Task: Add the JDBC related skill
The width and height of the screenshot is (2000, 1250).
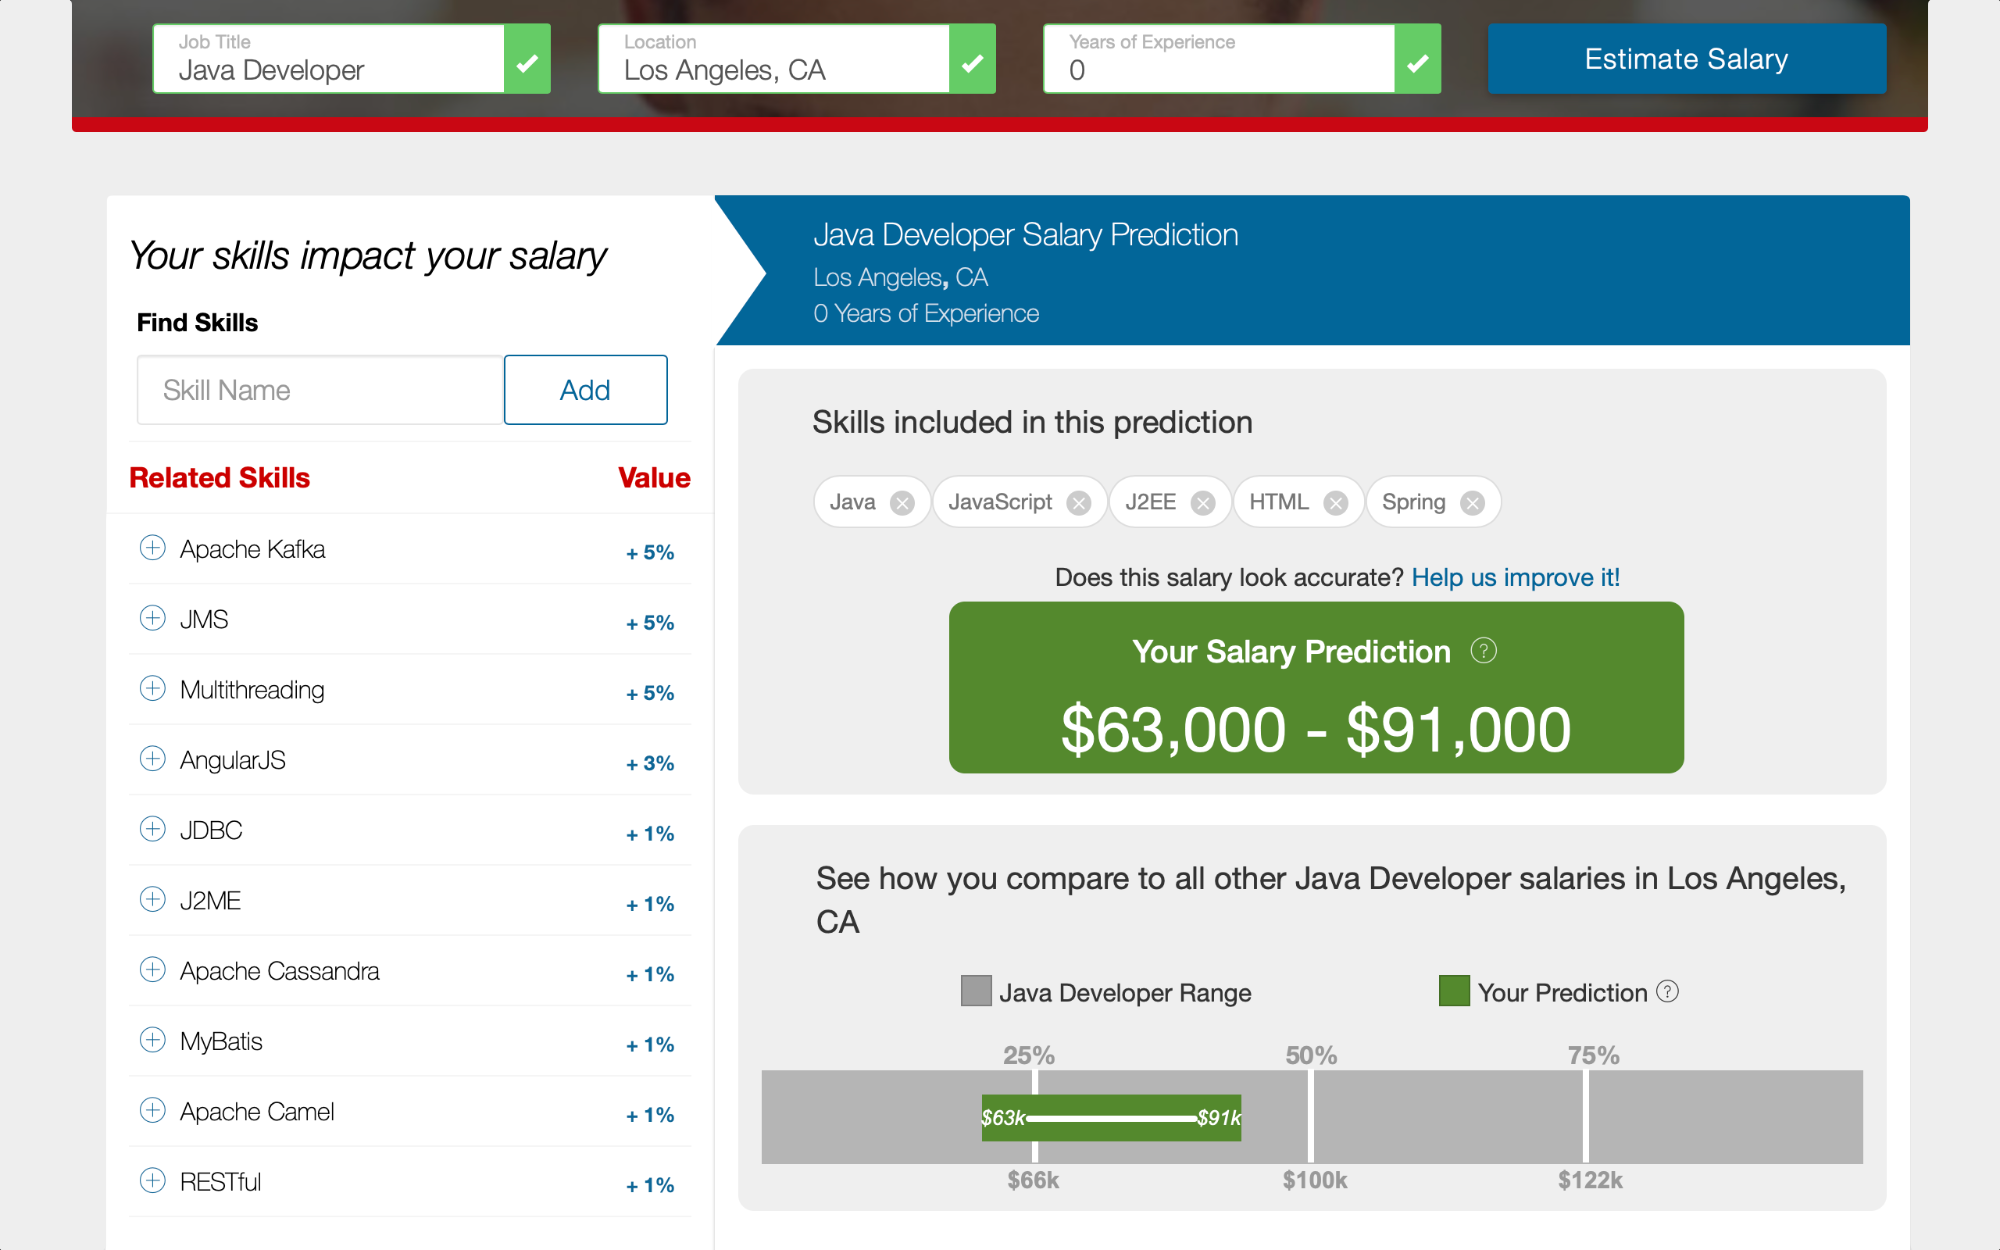Action: [x=152, y=829]
